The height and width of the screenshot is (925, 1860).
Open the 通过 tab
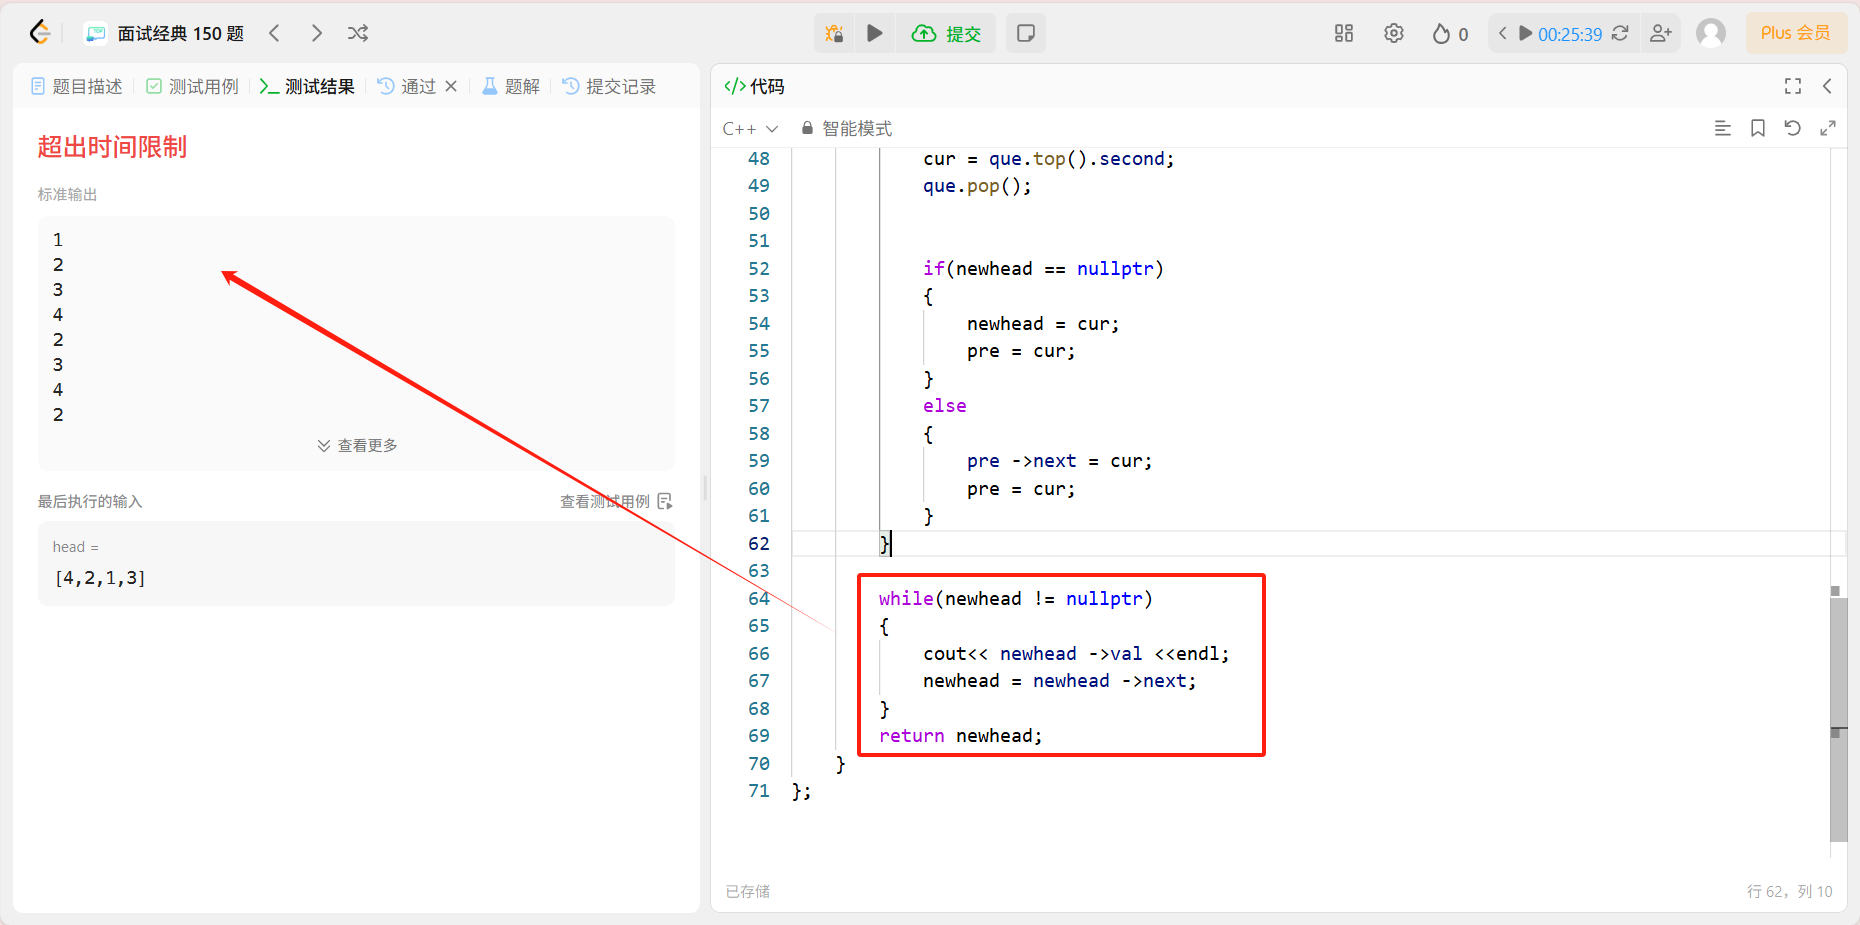pos(407,86)
